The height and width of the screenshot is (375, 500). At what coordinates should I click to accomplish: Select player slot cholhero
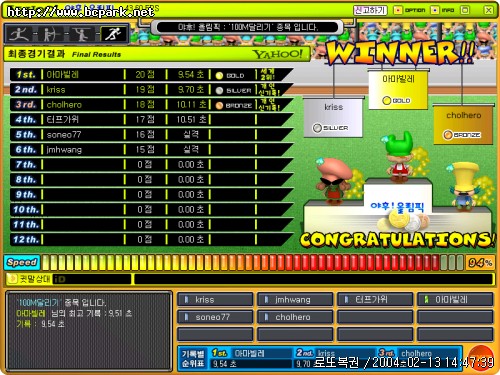[x=295, y=317]
